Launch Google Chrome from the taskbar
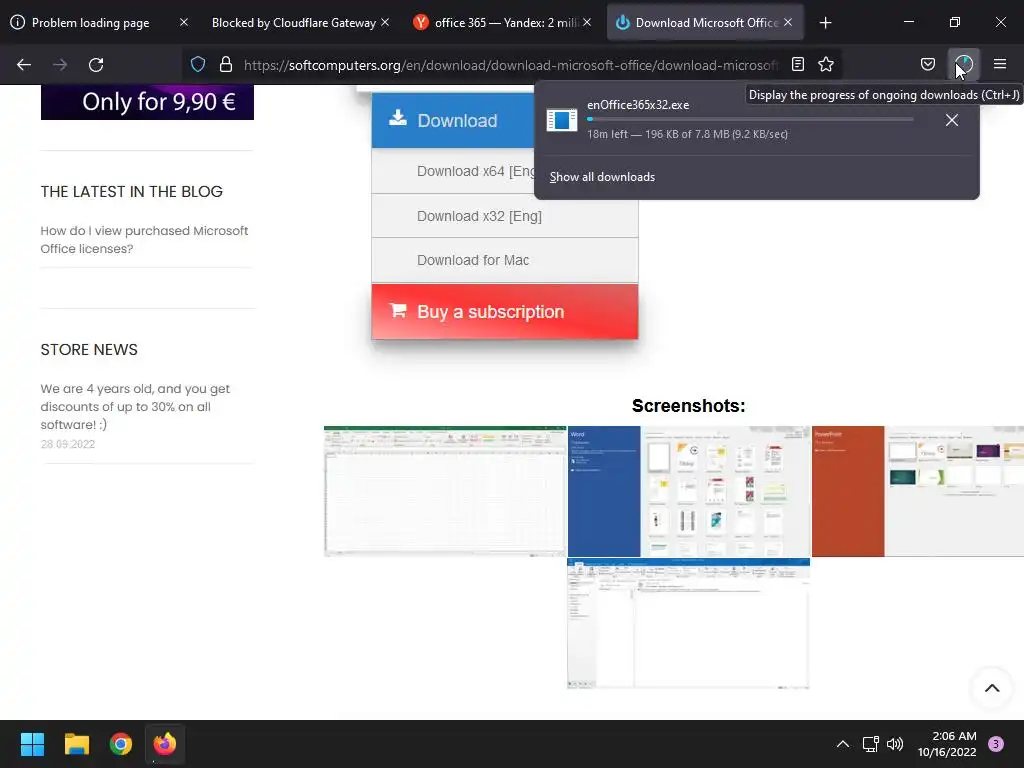The width and height of the screenshot is (1024, 768). (121, 744)
